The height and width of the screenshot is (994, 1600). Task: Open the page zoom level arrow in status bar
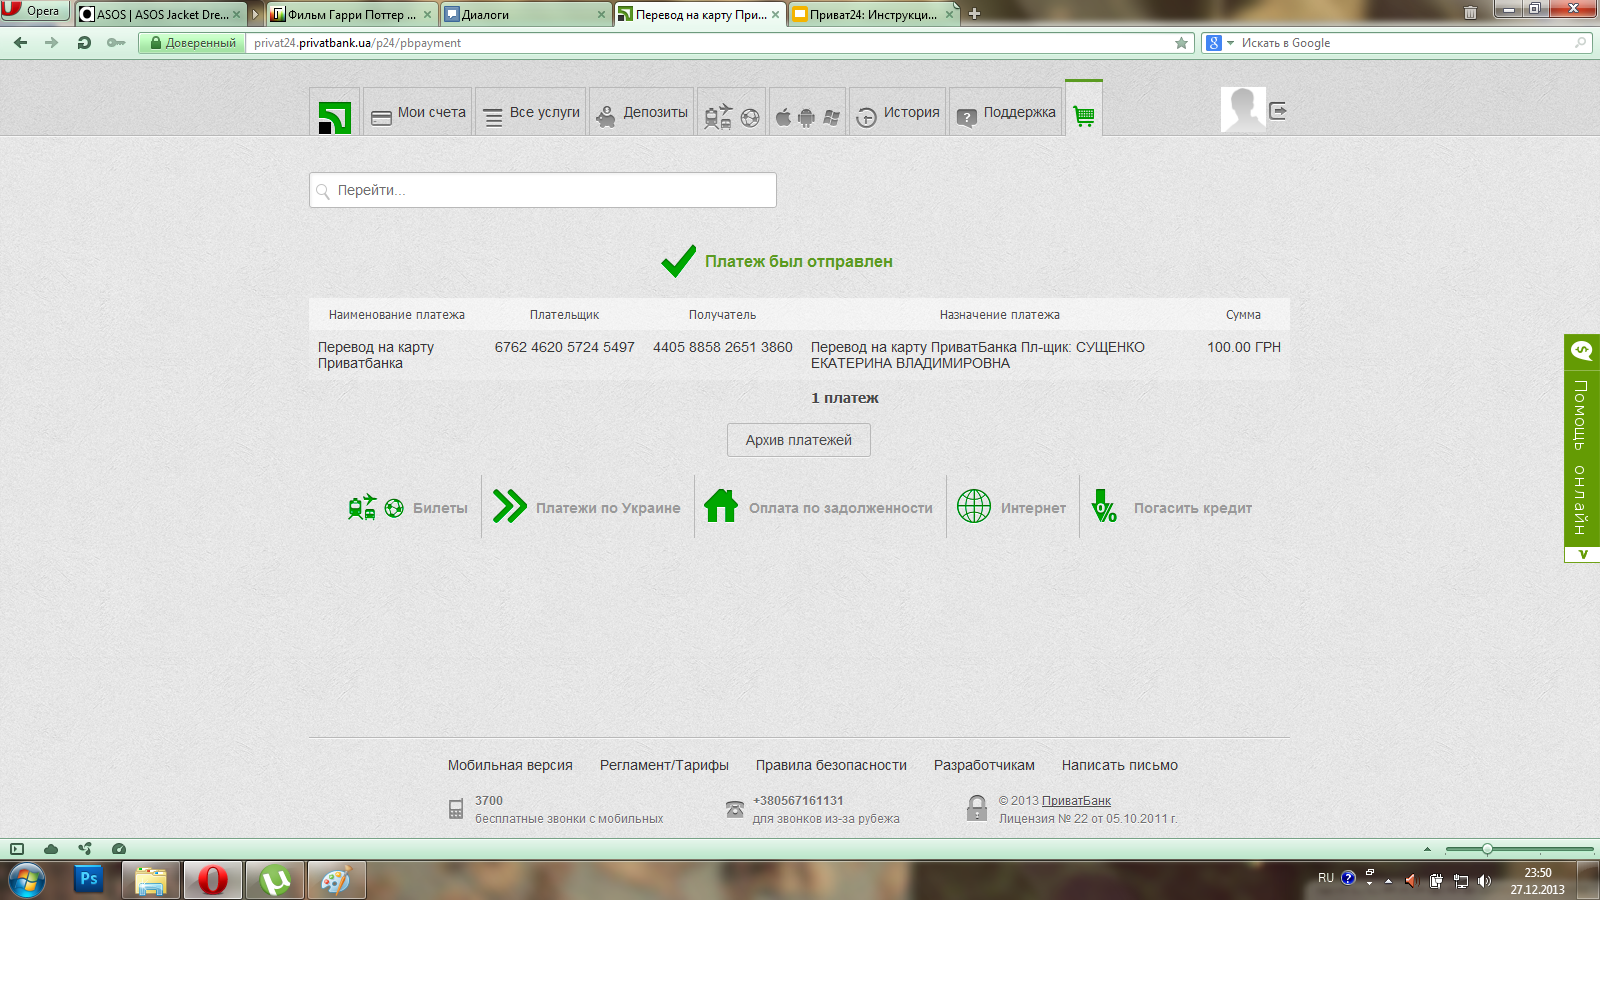point(1427,849)
